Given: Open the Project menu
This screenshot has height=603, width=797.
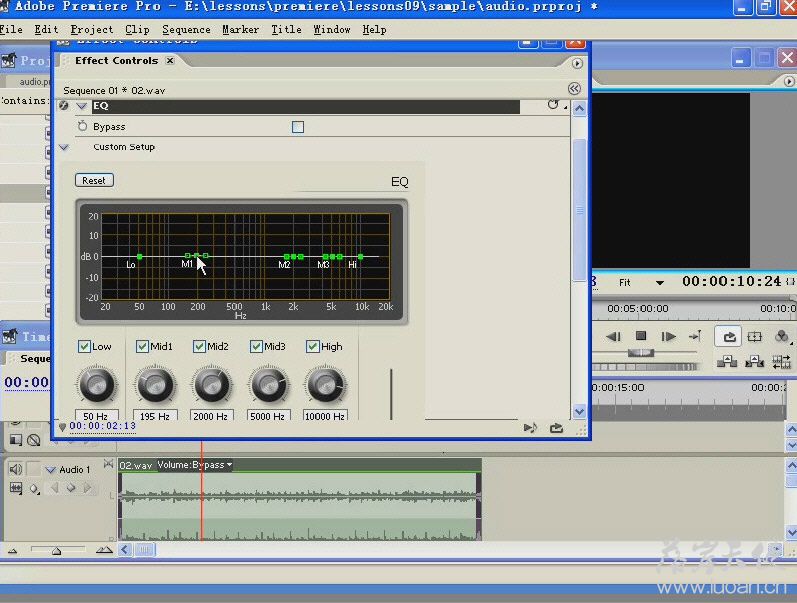Looking at the screenshot, I should point(91,29).
